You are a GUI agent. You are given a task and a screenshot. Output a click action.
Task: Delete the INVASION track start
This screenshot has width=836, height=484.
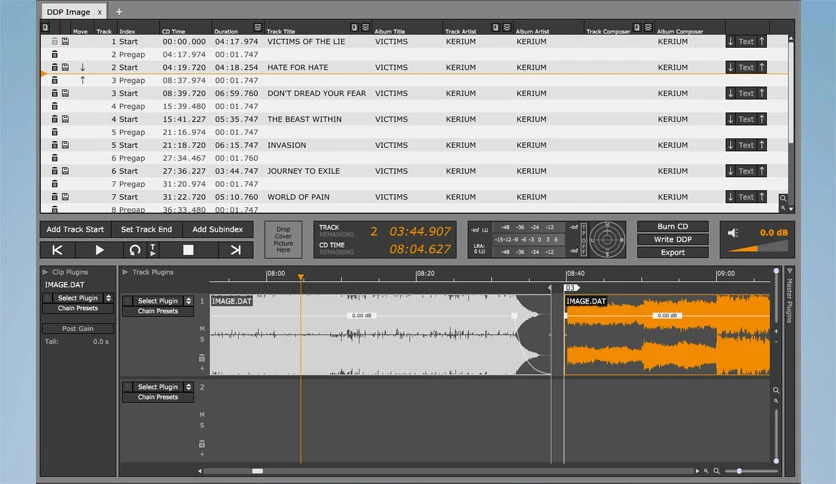54,145
